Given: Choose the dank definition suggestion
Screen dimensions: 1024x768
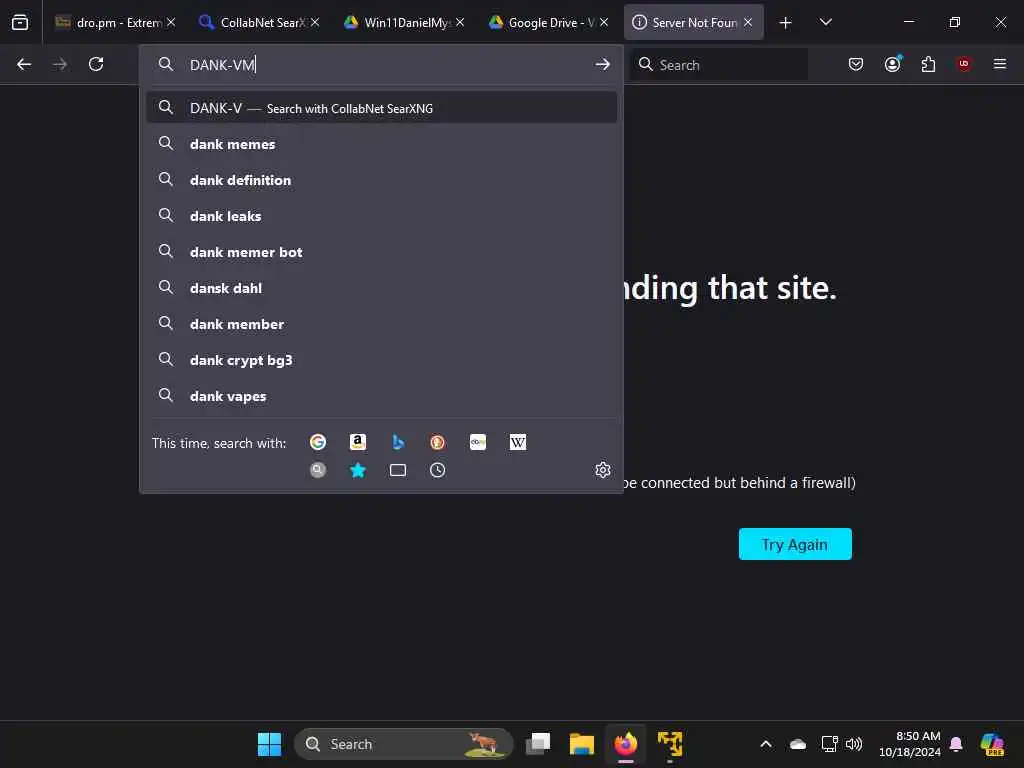Looking at the screenshot, I should (381, 180).
